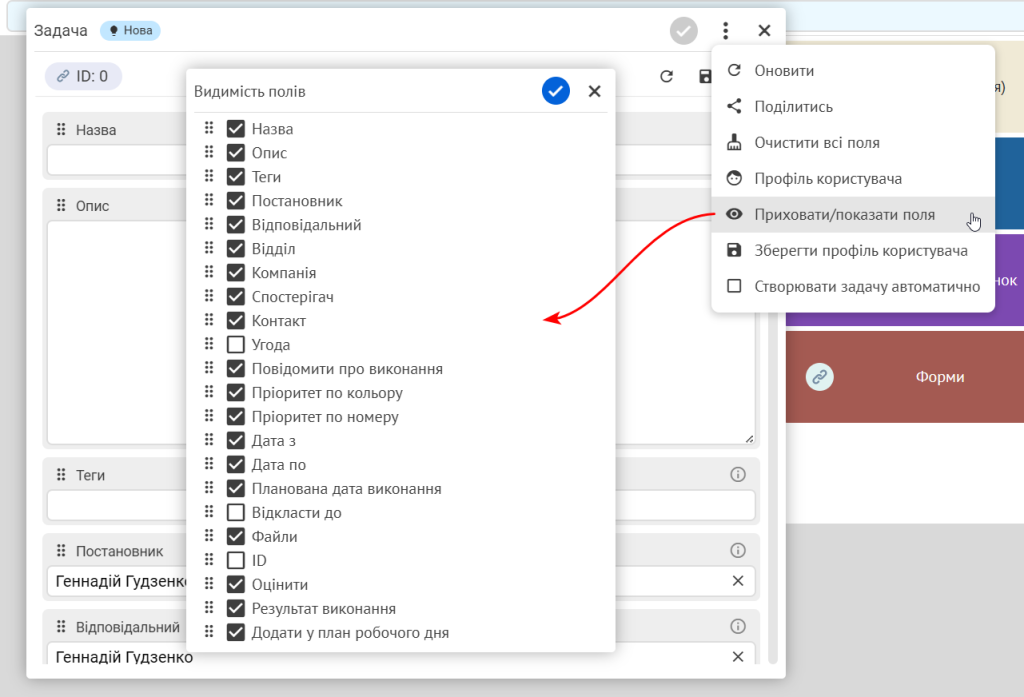Click info icon in Теги section
The image size is (1024, 697).
(738, 475)
